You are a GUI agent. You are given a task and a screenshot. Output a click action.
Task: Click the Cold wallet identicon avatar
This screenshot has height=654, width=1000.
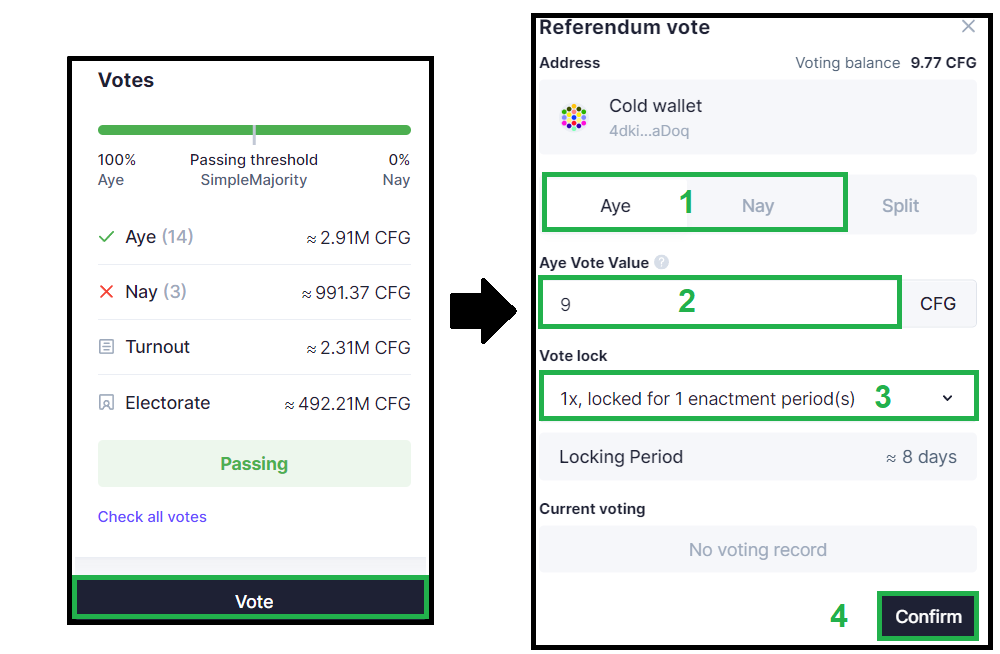click(574, 117)
